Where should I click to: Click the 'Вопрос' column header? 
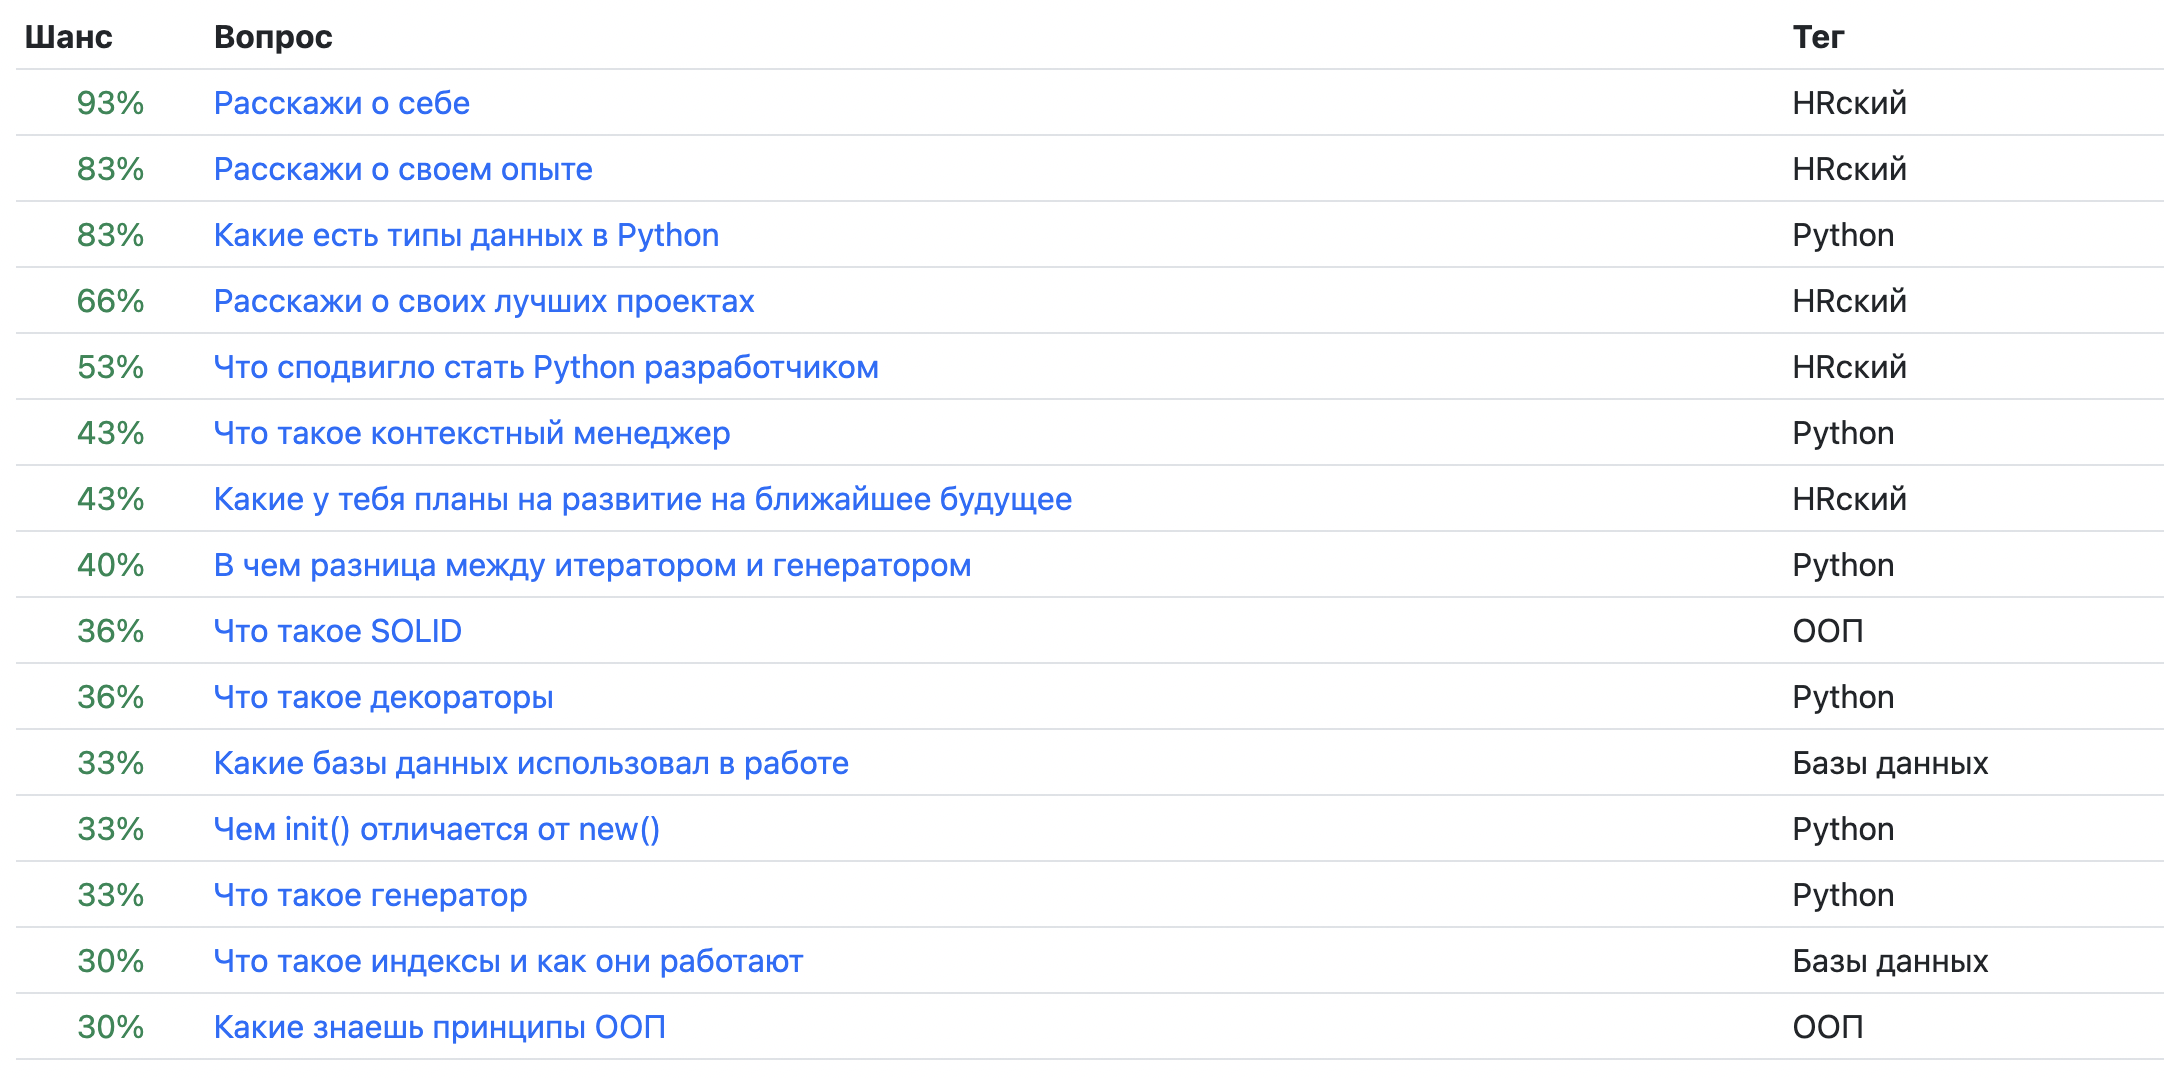[x=273, y=37]
